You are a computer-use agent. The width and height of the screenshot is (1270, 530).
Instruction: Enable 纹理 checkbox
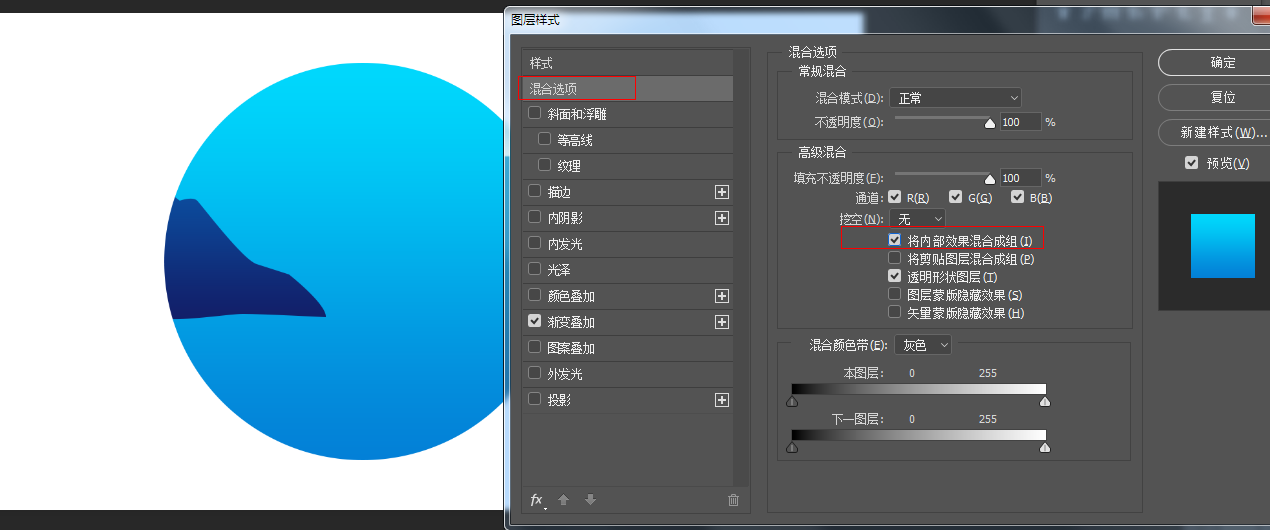(x=544, y=165)
